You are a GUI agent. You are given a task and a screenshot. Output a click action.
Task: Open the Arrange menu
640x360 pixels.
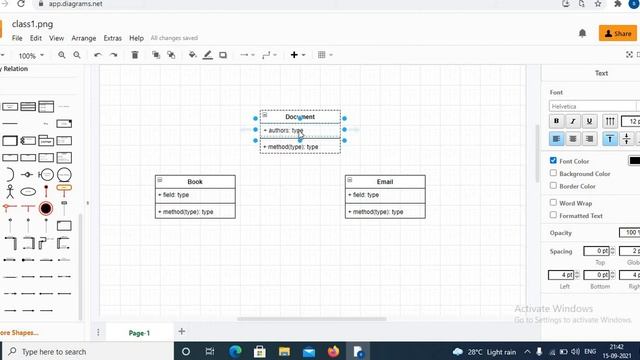(x=84, y=38)
